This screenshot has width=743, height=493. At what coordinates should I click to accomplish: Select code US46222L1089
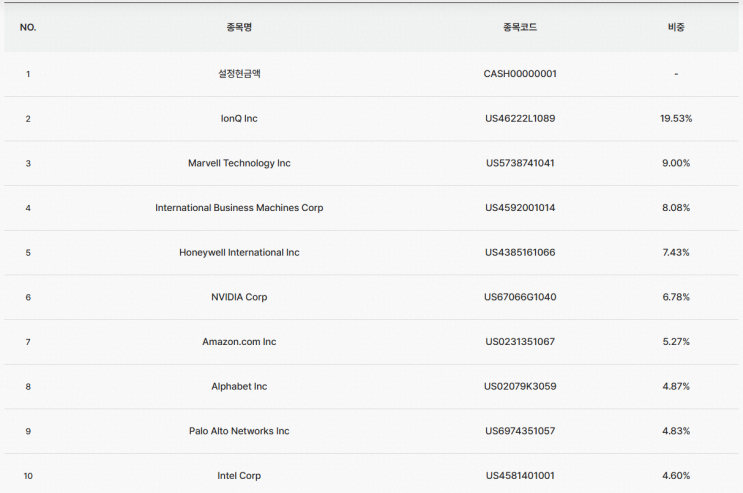(x=520, y=119)
